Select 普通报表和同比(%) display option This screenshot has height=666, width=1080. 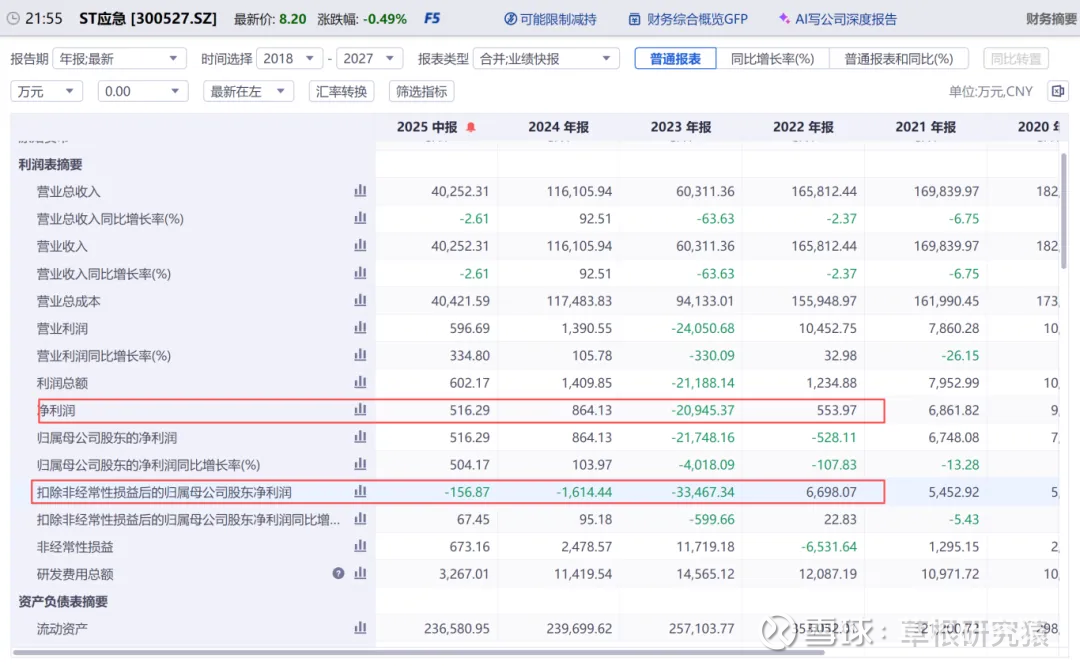coord(899,59)
